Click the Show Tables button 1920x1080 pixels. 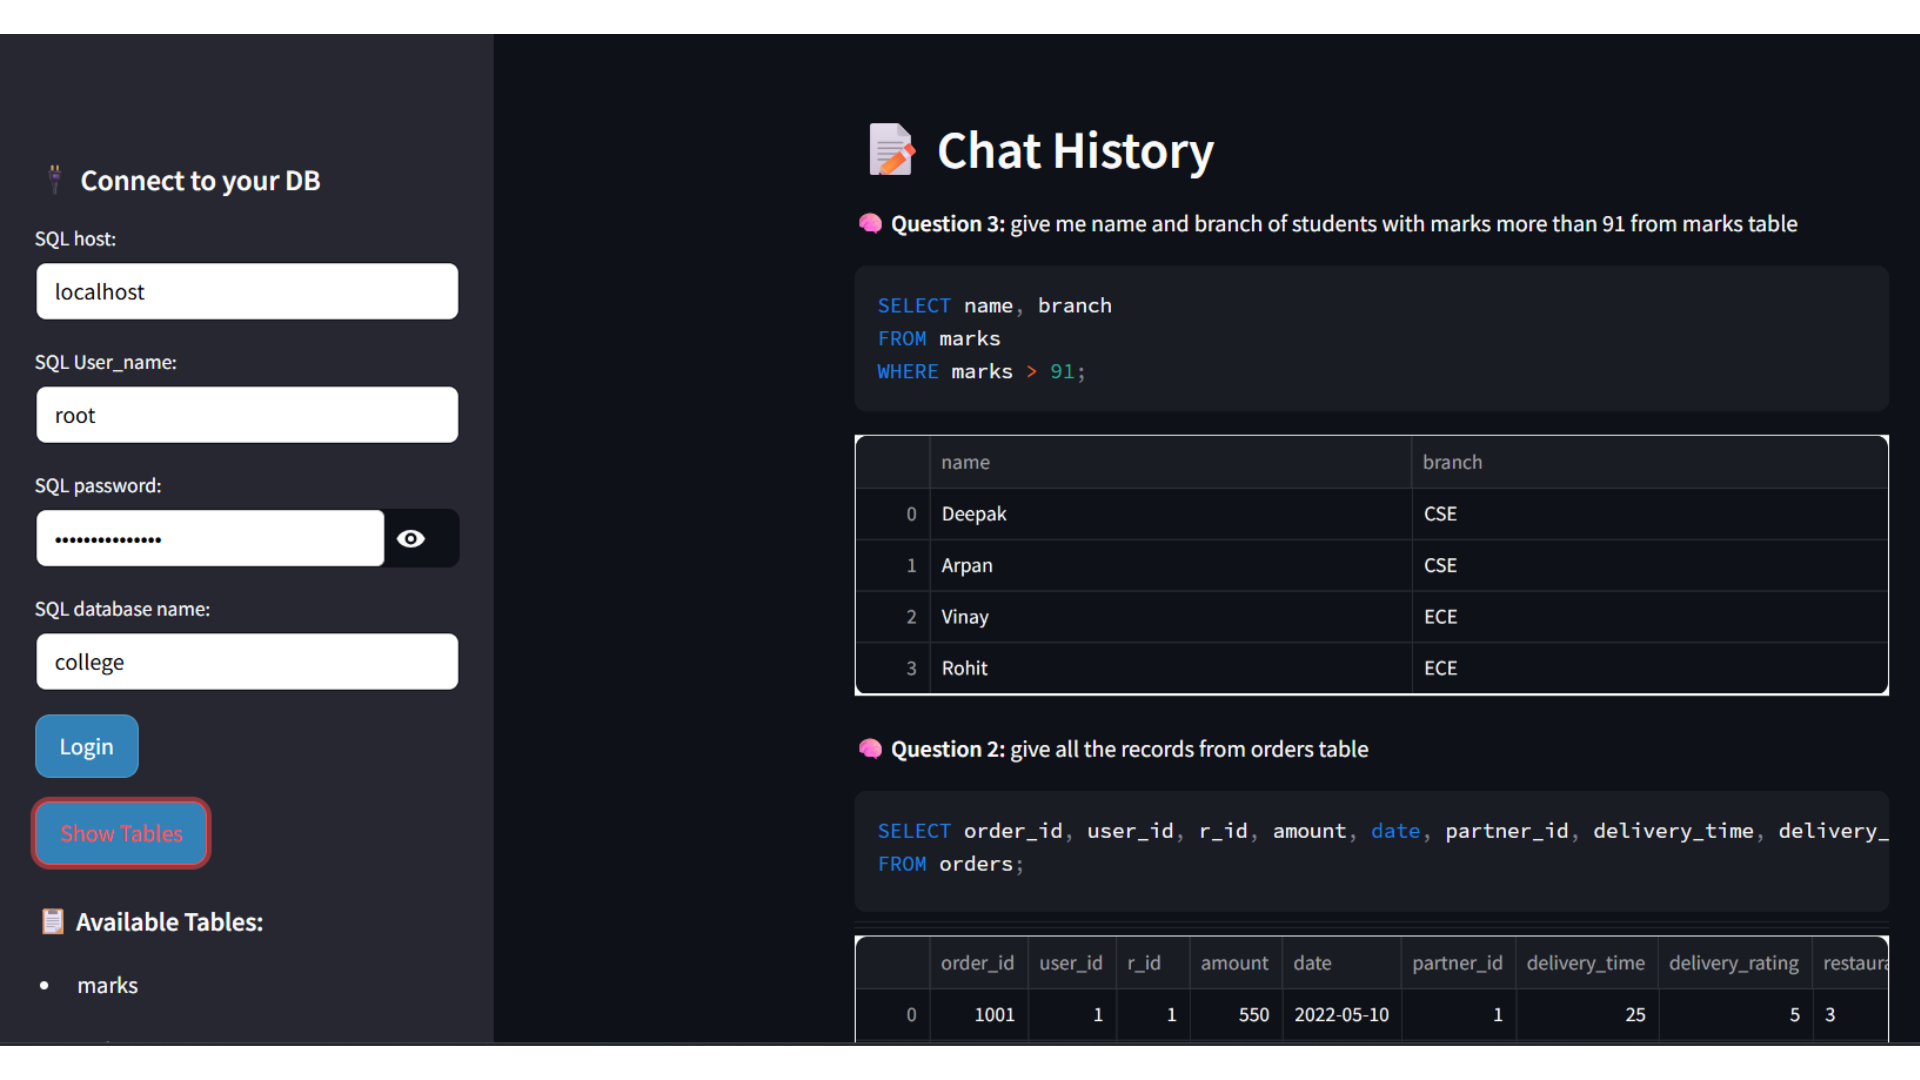[x=121, y=833]
